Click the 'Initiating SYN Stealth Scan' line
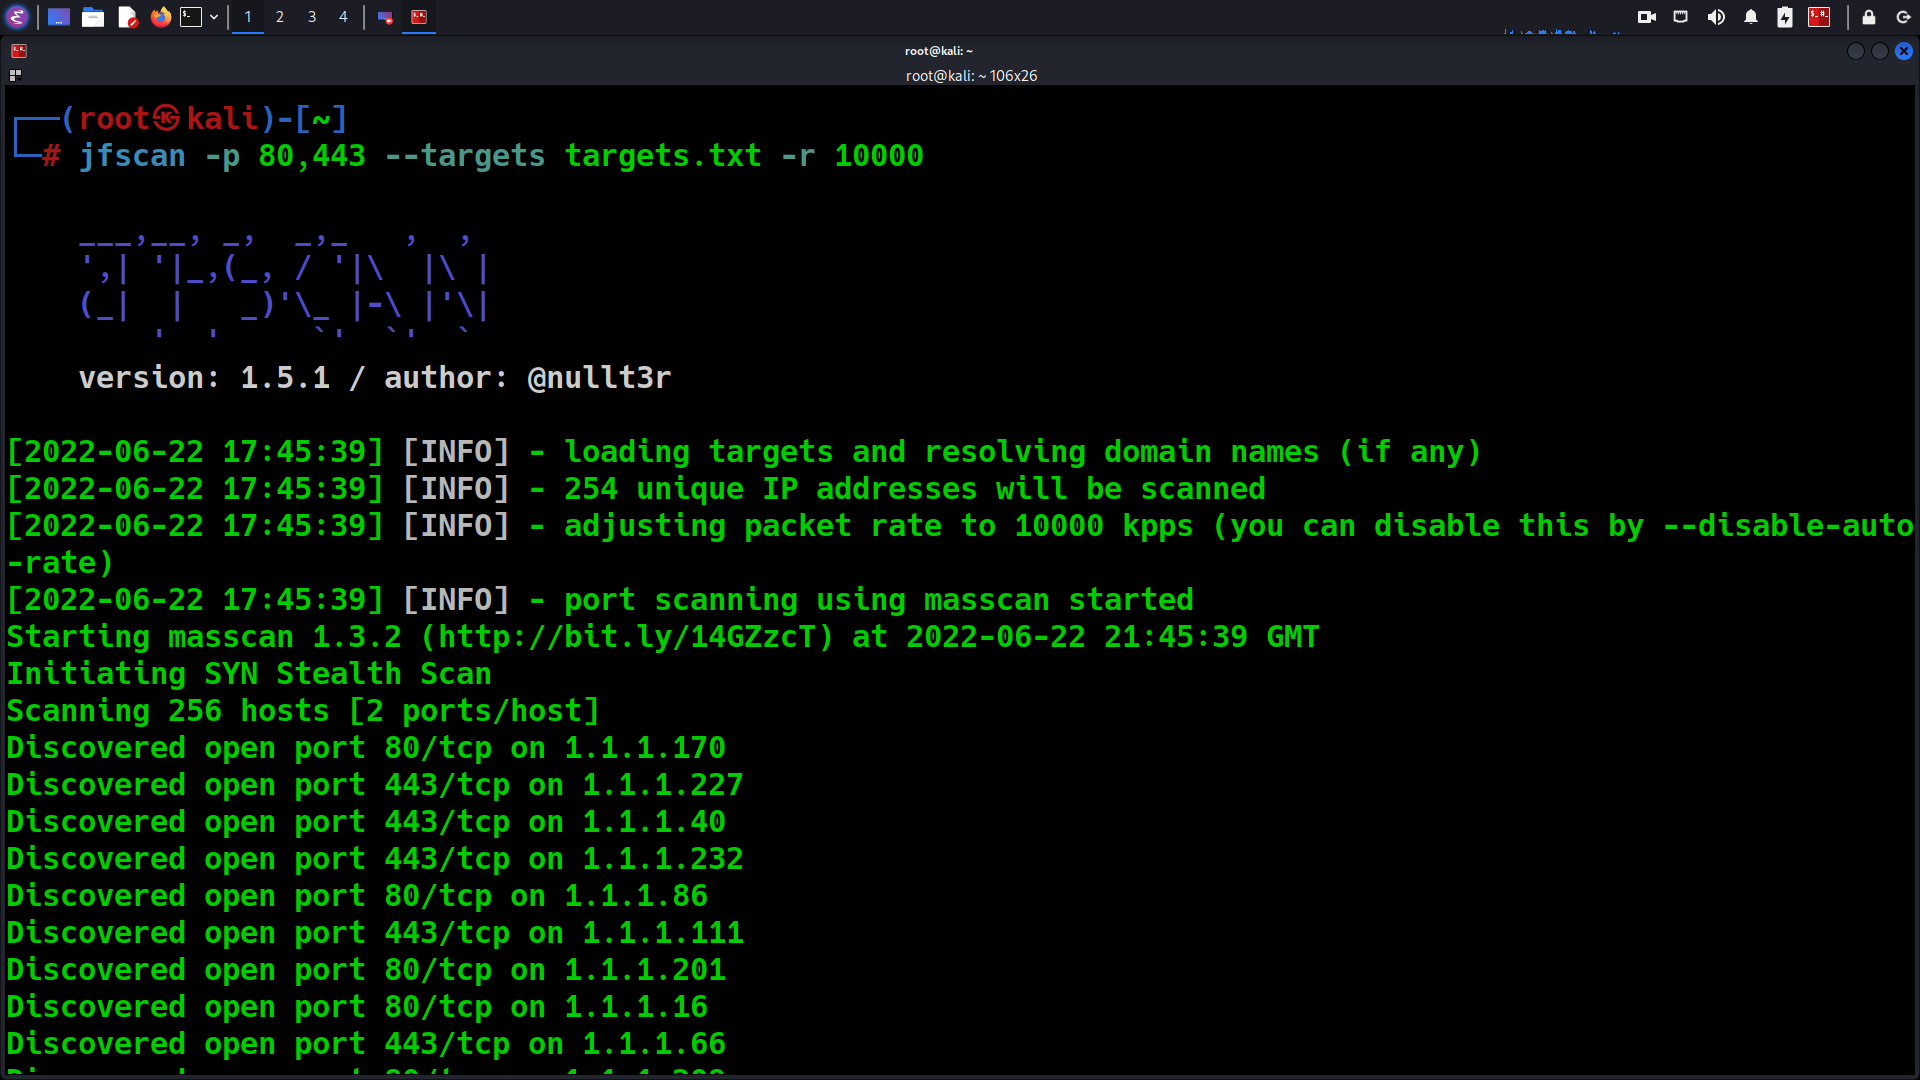This screenshot has height=1080, width=1920. [249, 674]
